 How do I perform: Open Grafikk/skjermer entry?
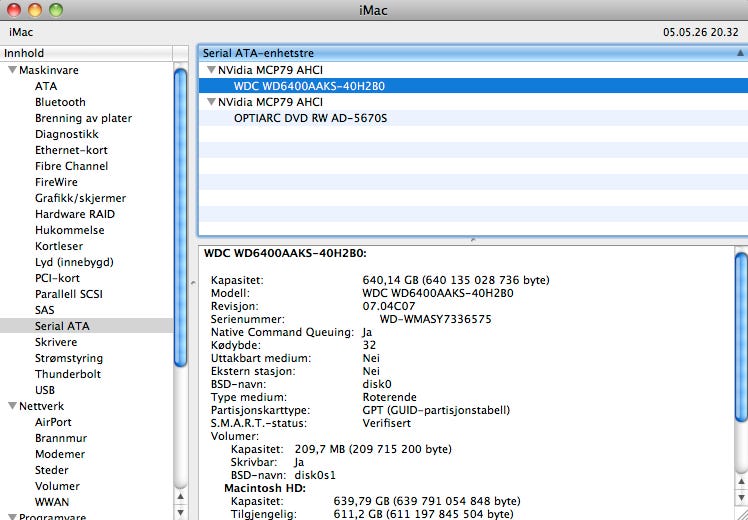[81, 198]
